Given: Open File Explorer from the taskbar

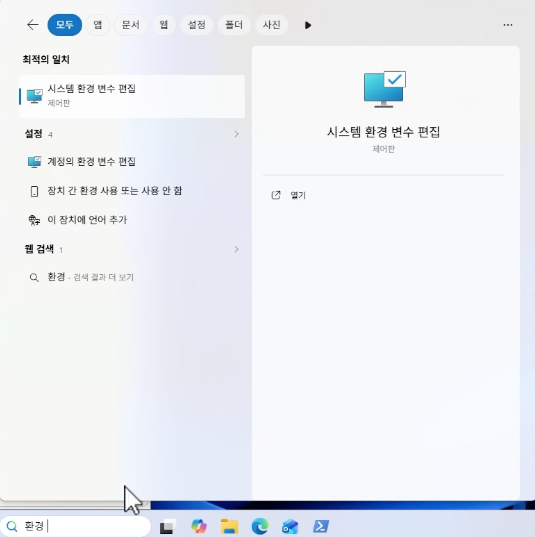Looking at the screenshot, I should [229, 526].
